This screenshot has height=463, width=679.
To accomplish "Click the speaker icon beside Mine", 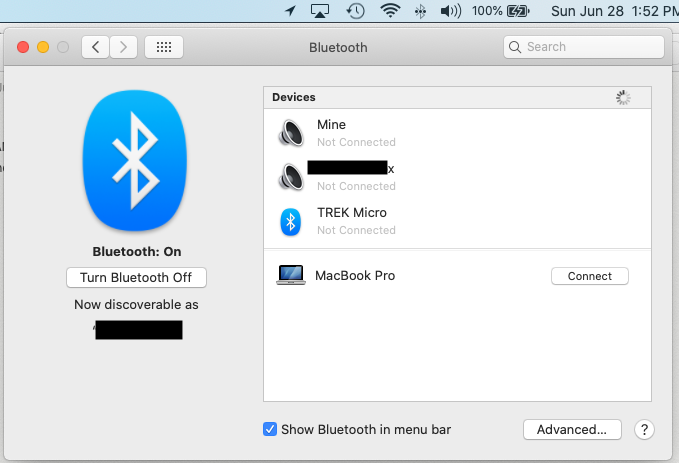I will point(291,133).
